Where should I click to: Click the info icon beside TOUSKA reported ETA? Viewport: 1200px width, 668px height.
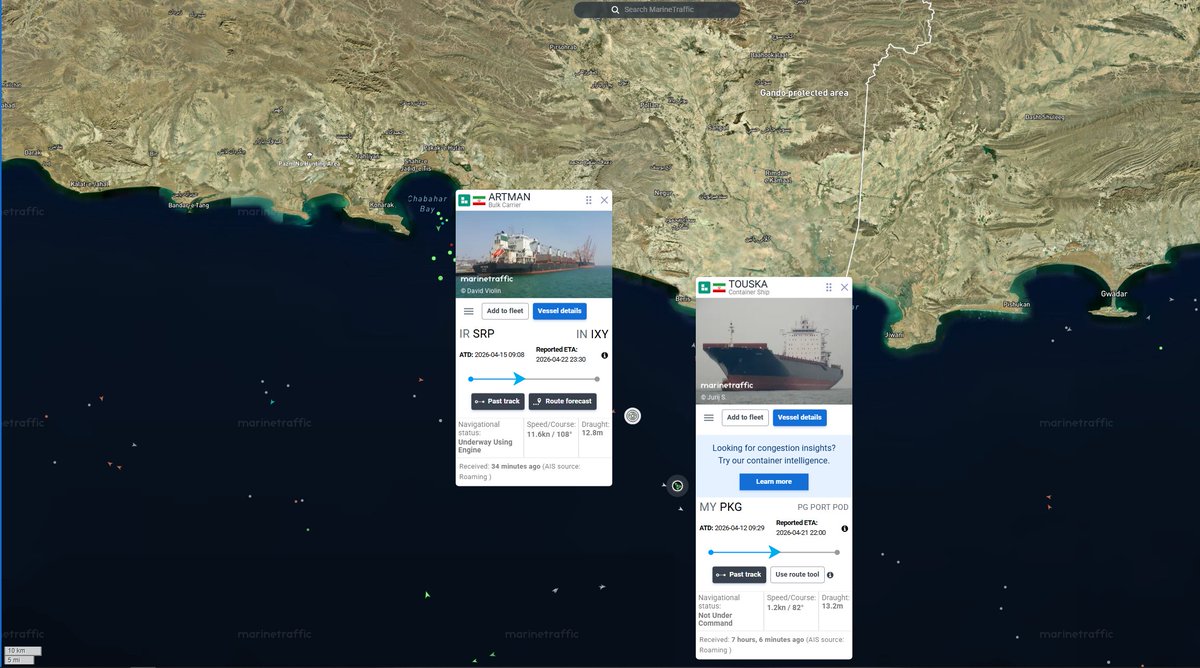coord(845,528)
